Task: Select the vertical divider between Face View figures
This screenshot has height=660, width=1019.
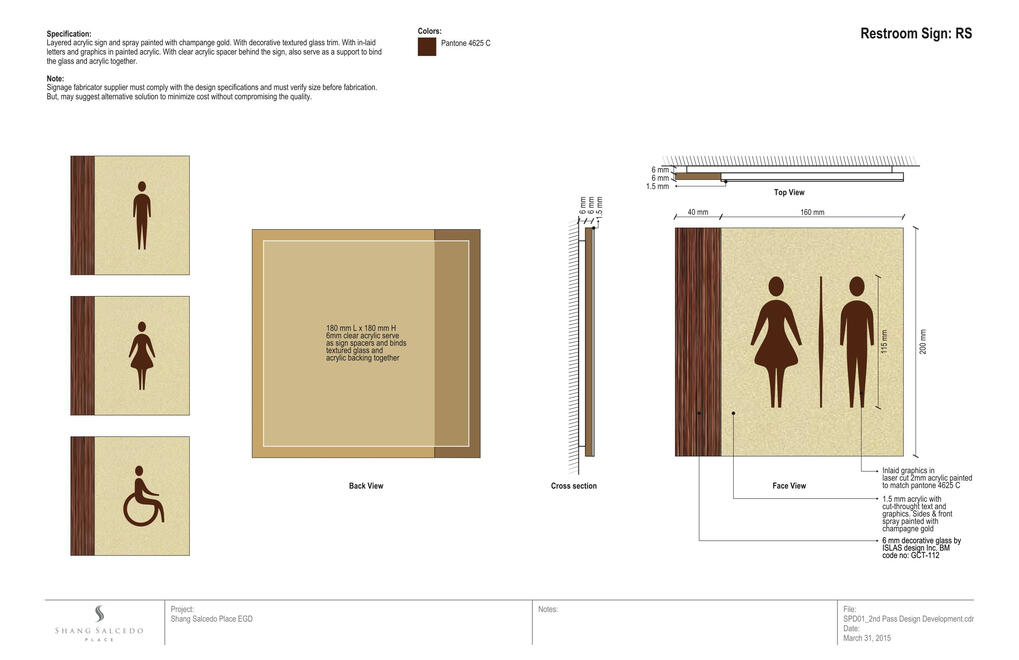Action: click(819, 342)
